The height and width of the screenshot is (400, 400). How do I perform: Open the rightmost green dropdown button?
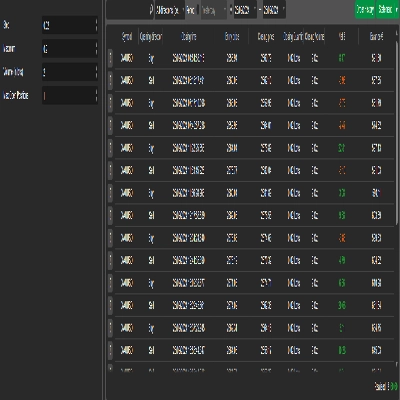pos(387,10)
